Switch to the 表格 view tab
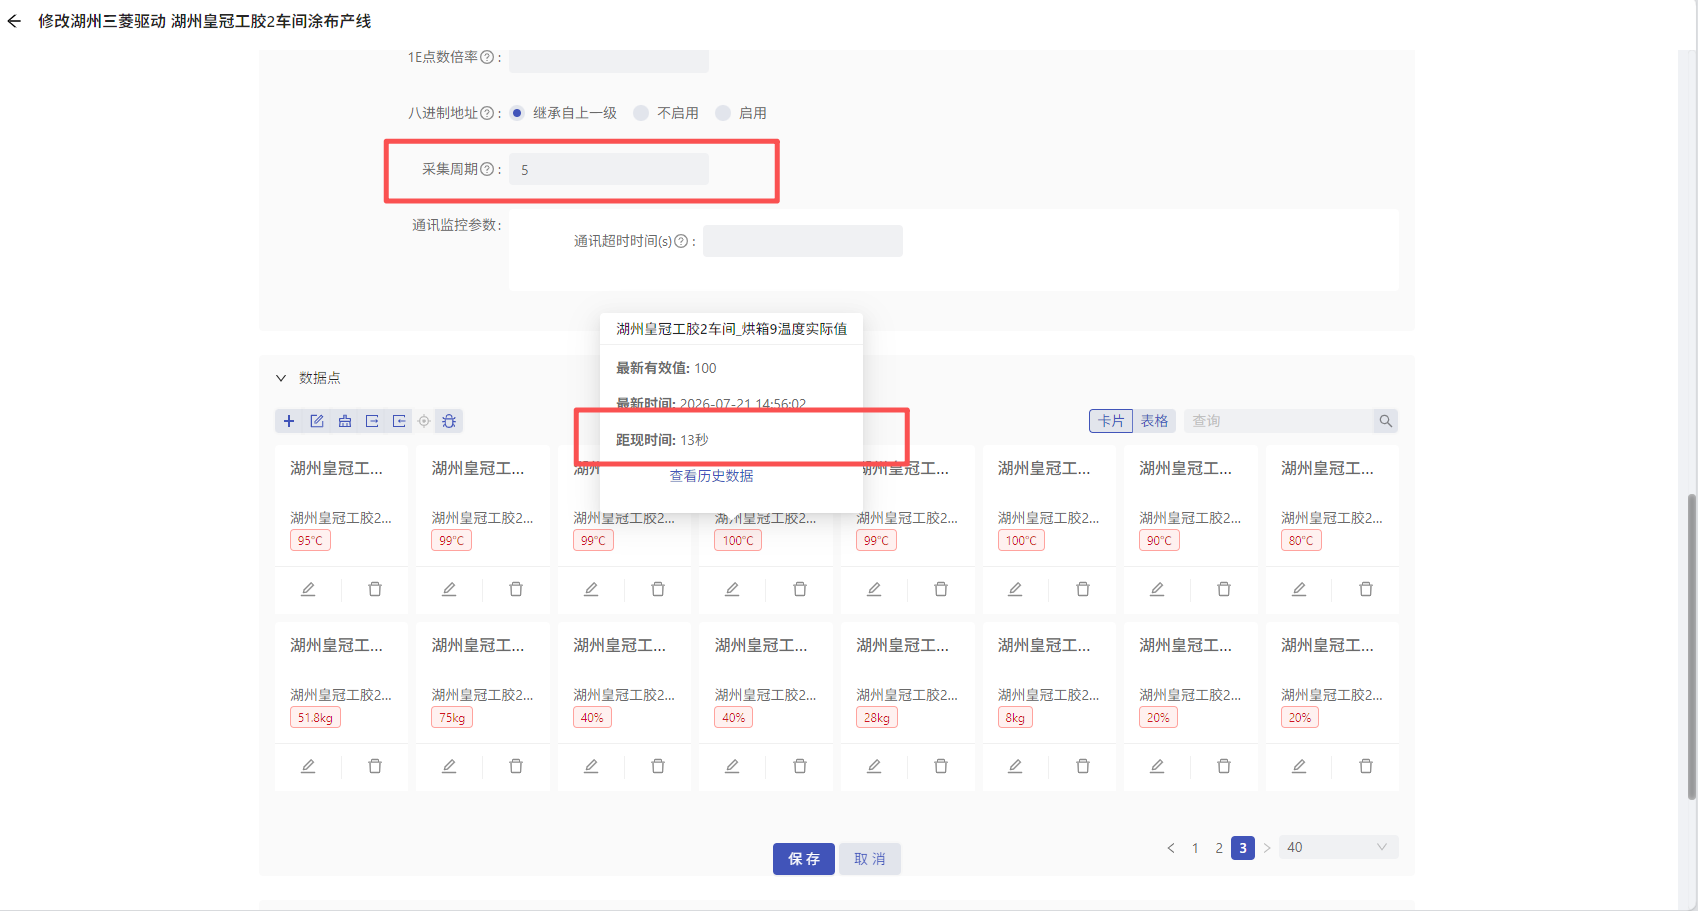Image resolution: width=1698 pixels, height=911 pixels. click(1154, 421)
